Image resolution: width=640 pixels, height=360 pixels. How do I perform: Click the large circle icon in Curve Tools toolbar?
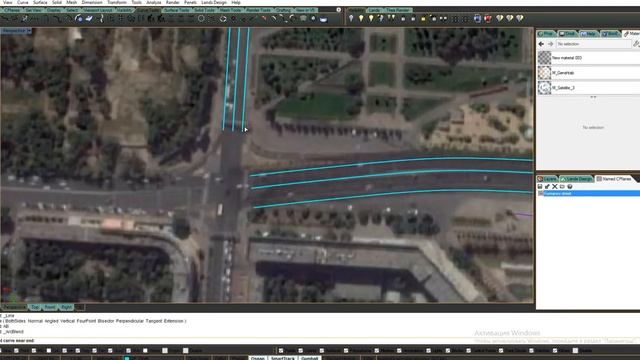coord(201,18)
